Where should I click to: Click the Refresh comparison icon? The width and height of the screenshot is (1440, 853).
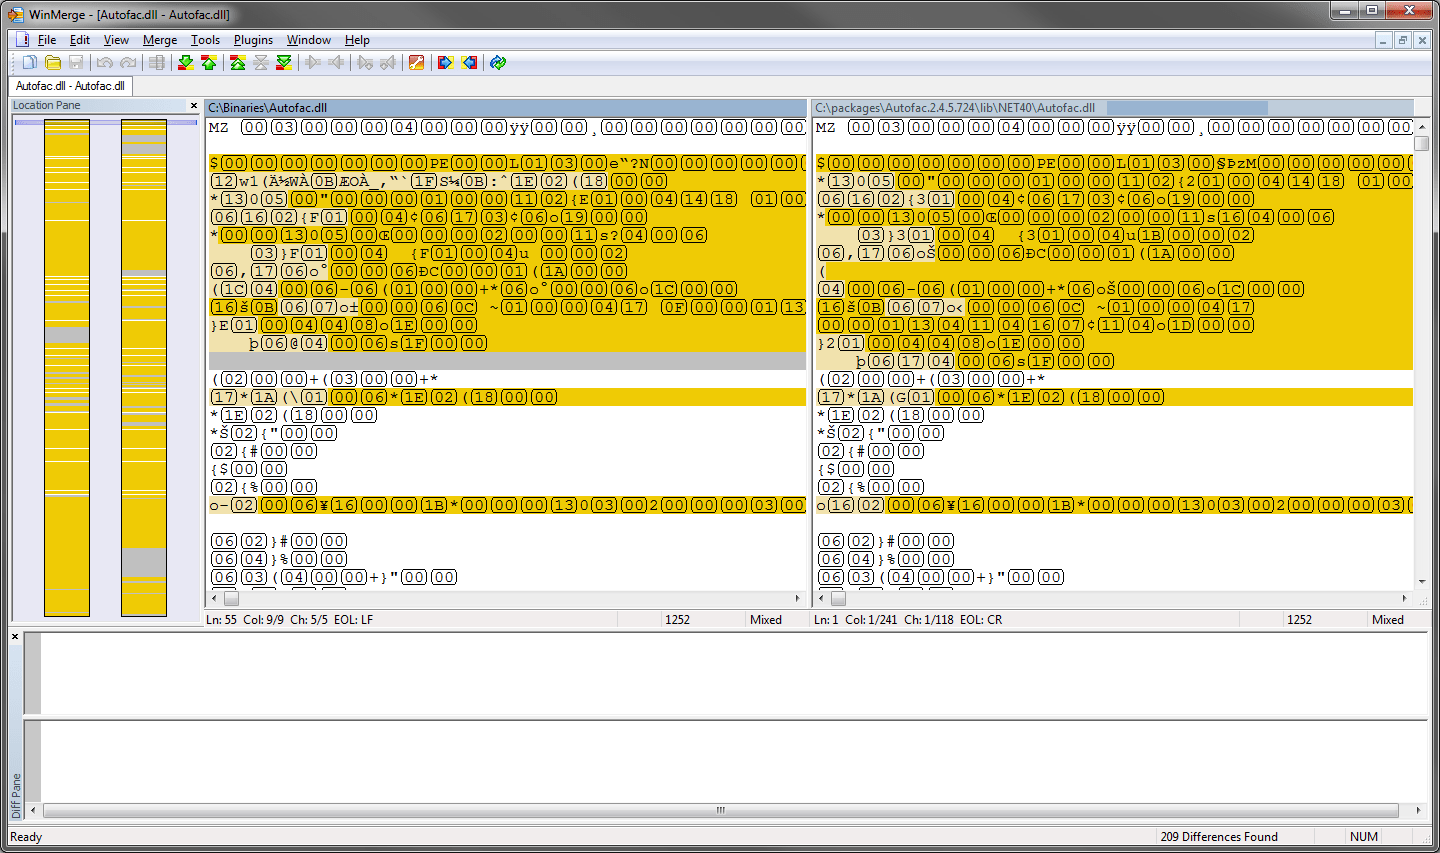point(497,62)
